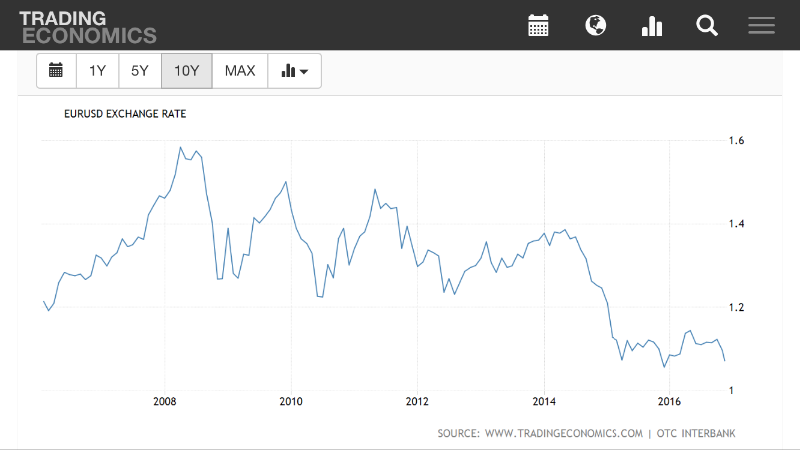Click the 1.6 value on the y-axis

(x=735, y=141)
